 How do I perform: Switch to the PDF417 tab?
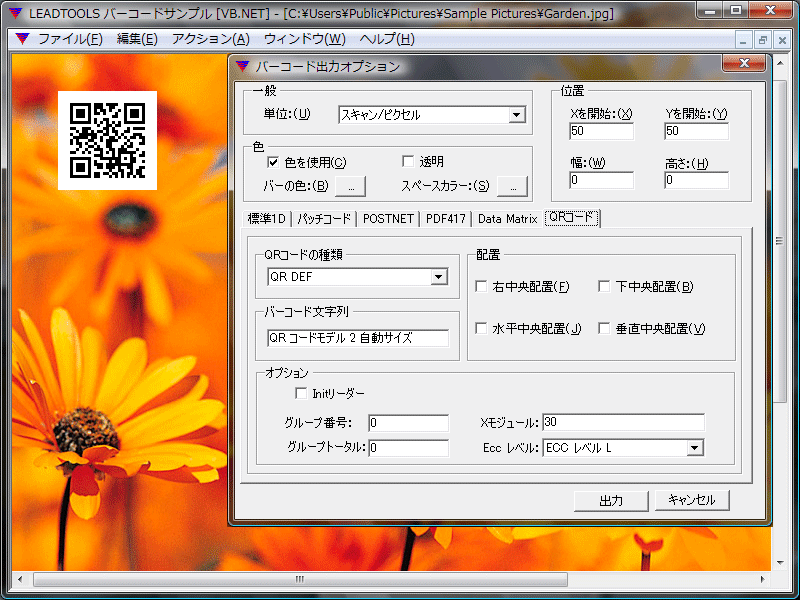446,218
